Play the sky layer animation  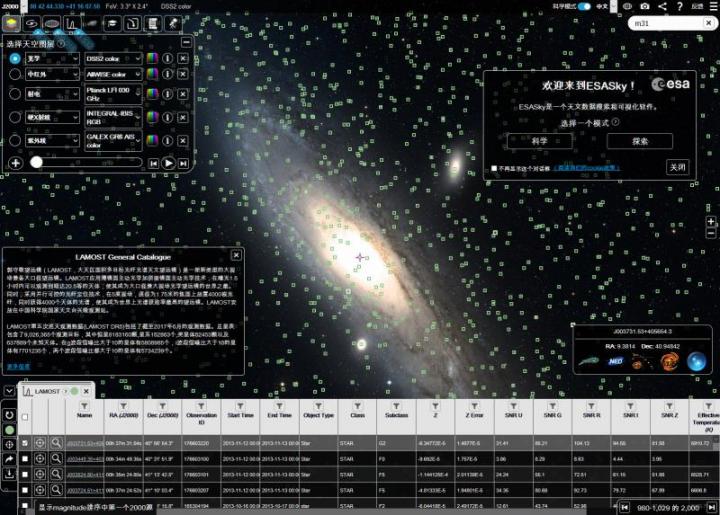169,163
